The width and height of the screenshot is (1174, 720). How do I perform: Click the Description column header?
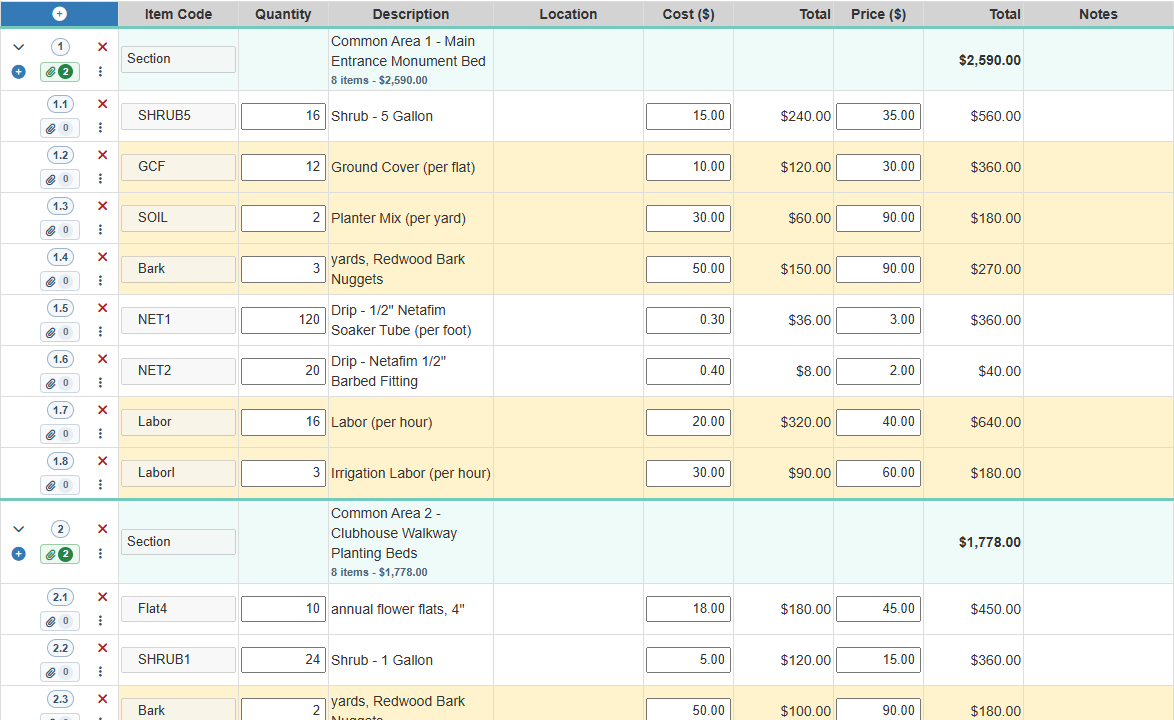coord(411,14)
